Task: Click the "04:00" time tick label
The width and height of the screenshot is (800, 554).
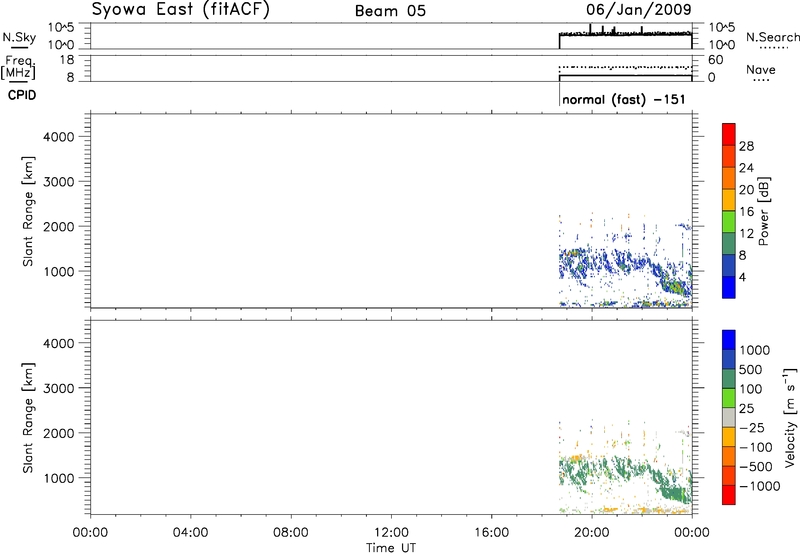Action: pyautogui.click(x=191, y=533)
